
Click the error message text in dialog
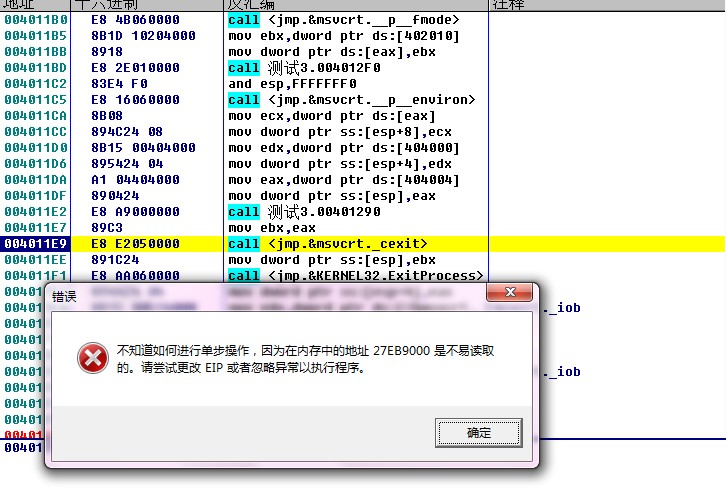(x=305, y=358)
